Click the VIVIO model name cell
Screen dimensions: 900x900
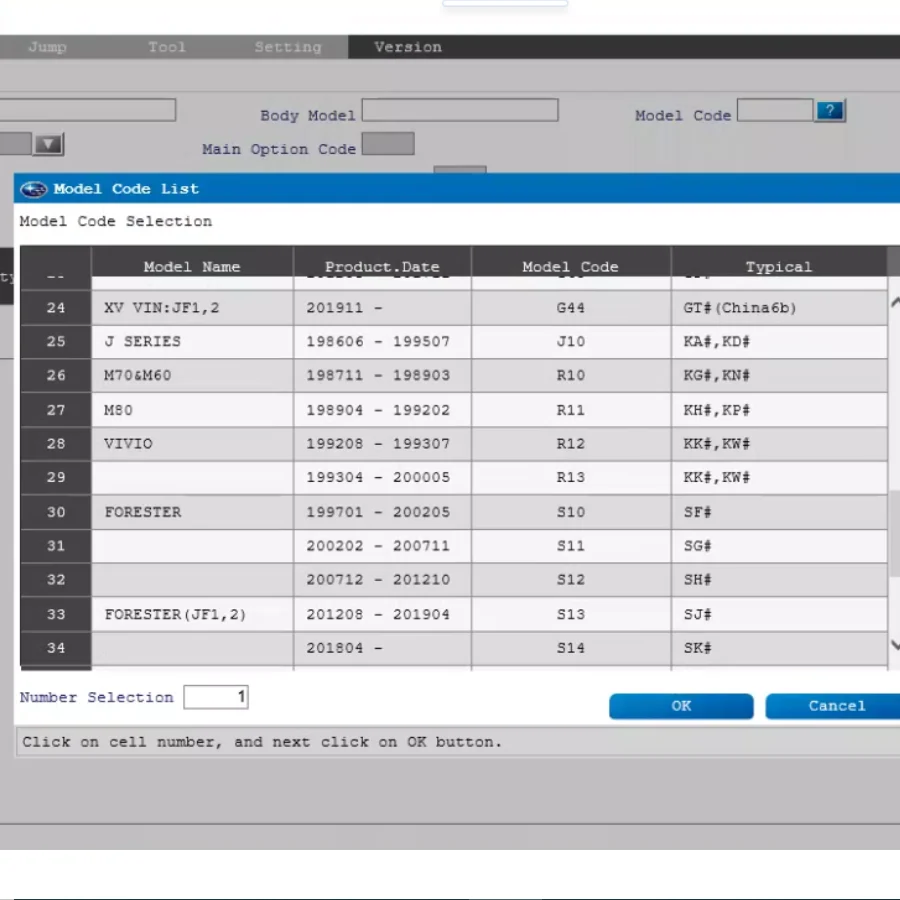click(x=192, y=444)
